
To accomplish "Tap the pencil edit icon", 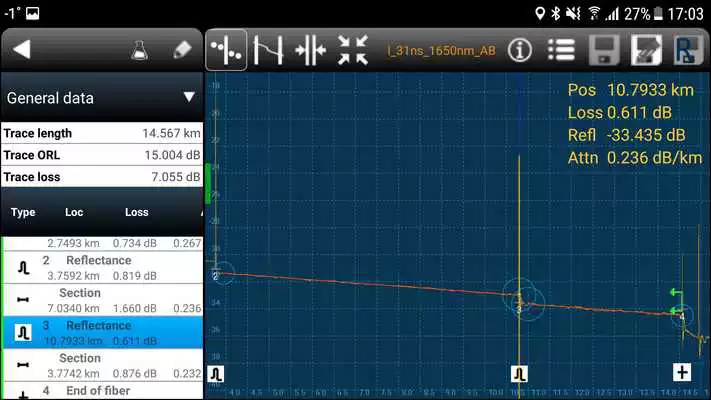I will [182, 50].
